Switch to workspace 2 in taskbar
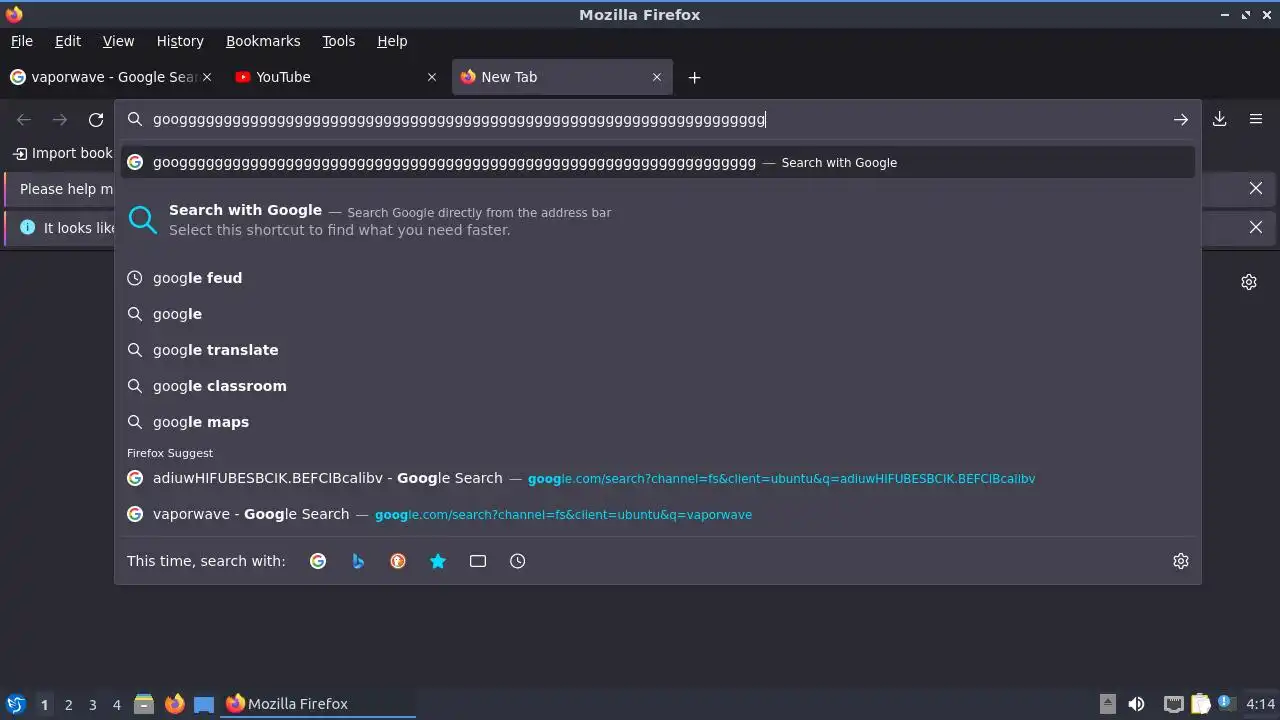 pyautogui.click(x=68, y=705)
